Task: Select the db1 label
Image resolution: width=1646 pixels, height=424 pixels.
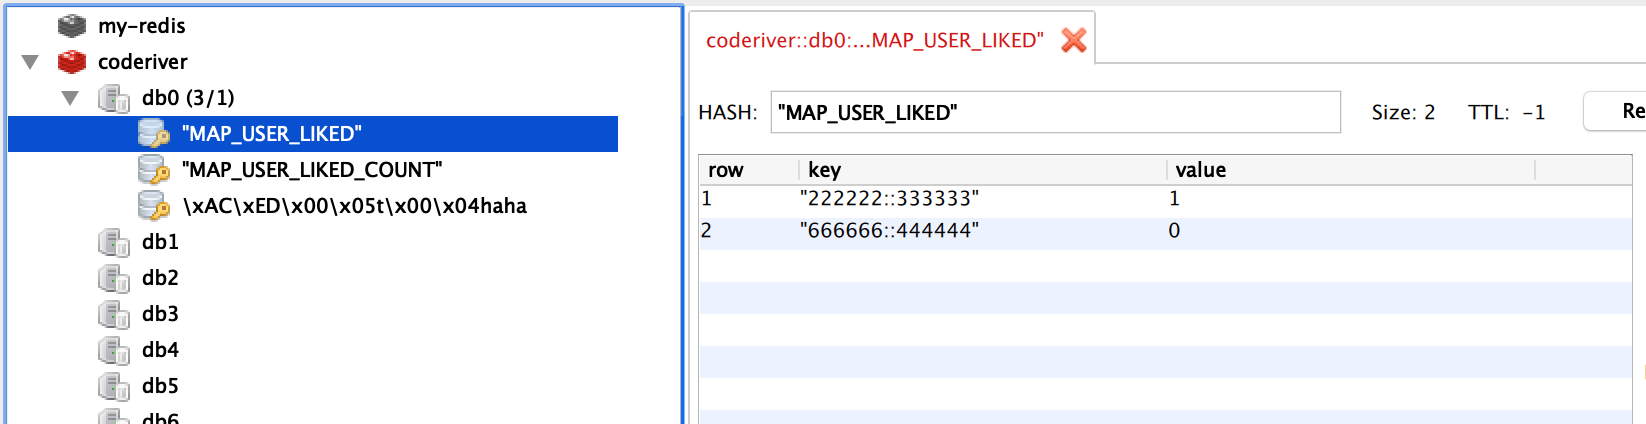Action: click(160, 242)
